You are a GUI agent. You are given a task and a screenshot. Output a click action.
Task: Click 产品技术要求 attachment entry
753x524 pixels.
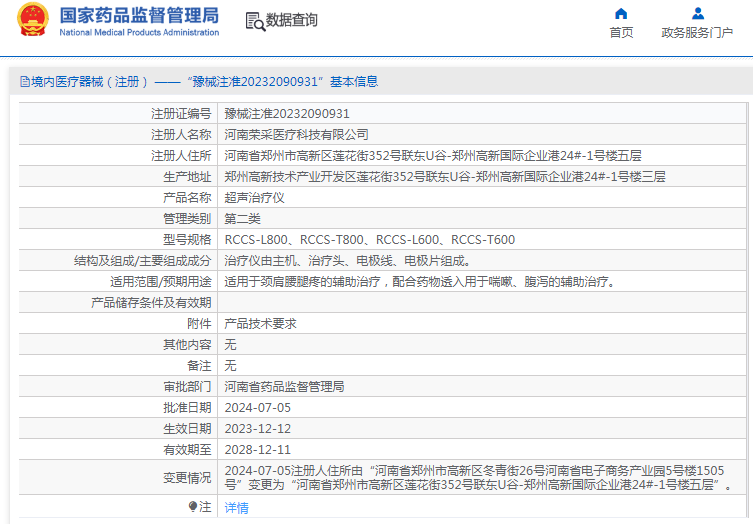pos(260,324)
